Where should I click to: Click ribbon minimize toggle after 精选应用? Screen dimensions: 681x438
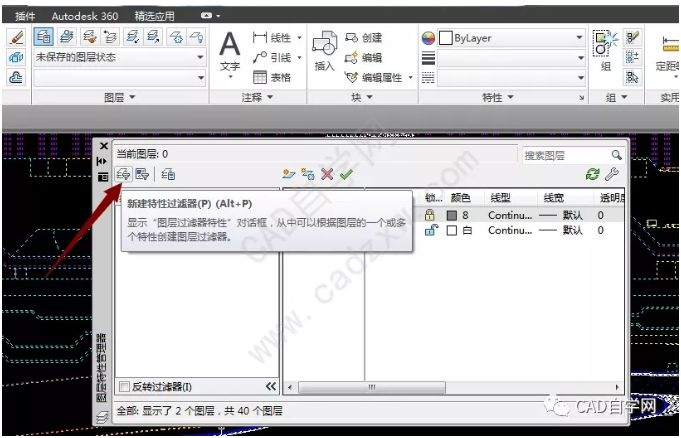[x=207, y=16]
